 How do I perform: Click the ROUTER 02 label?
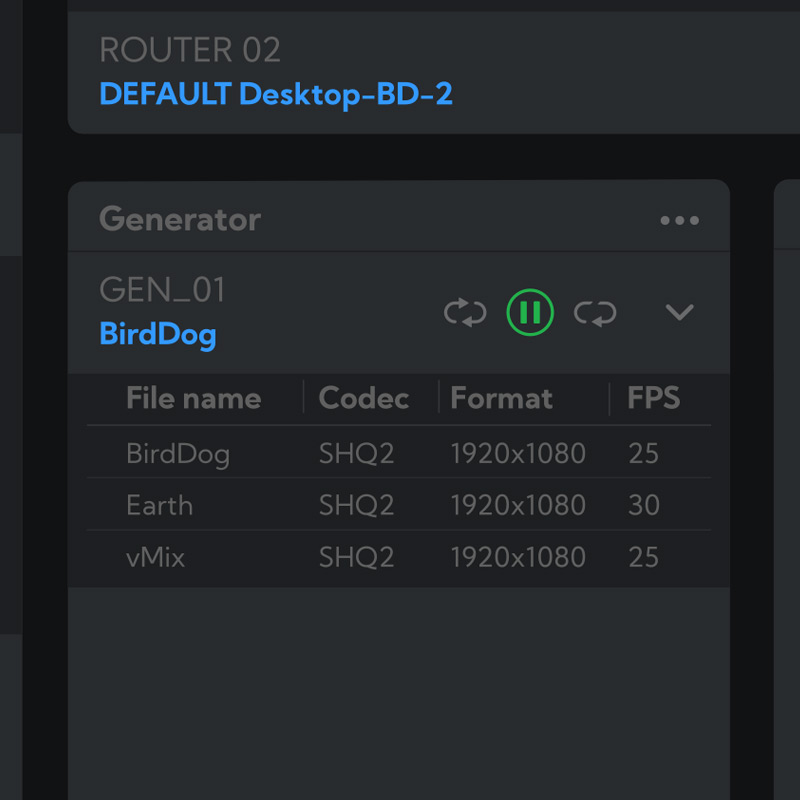pos(190,49)
